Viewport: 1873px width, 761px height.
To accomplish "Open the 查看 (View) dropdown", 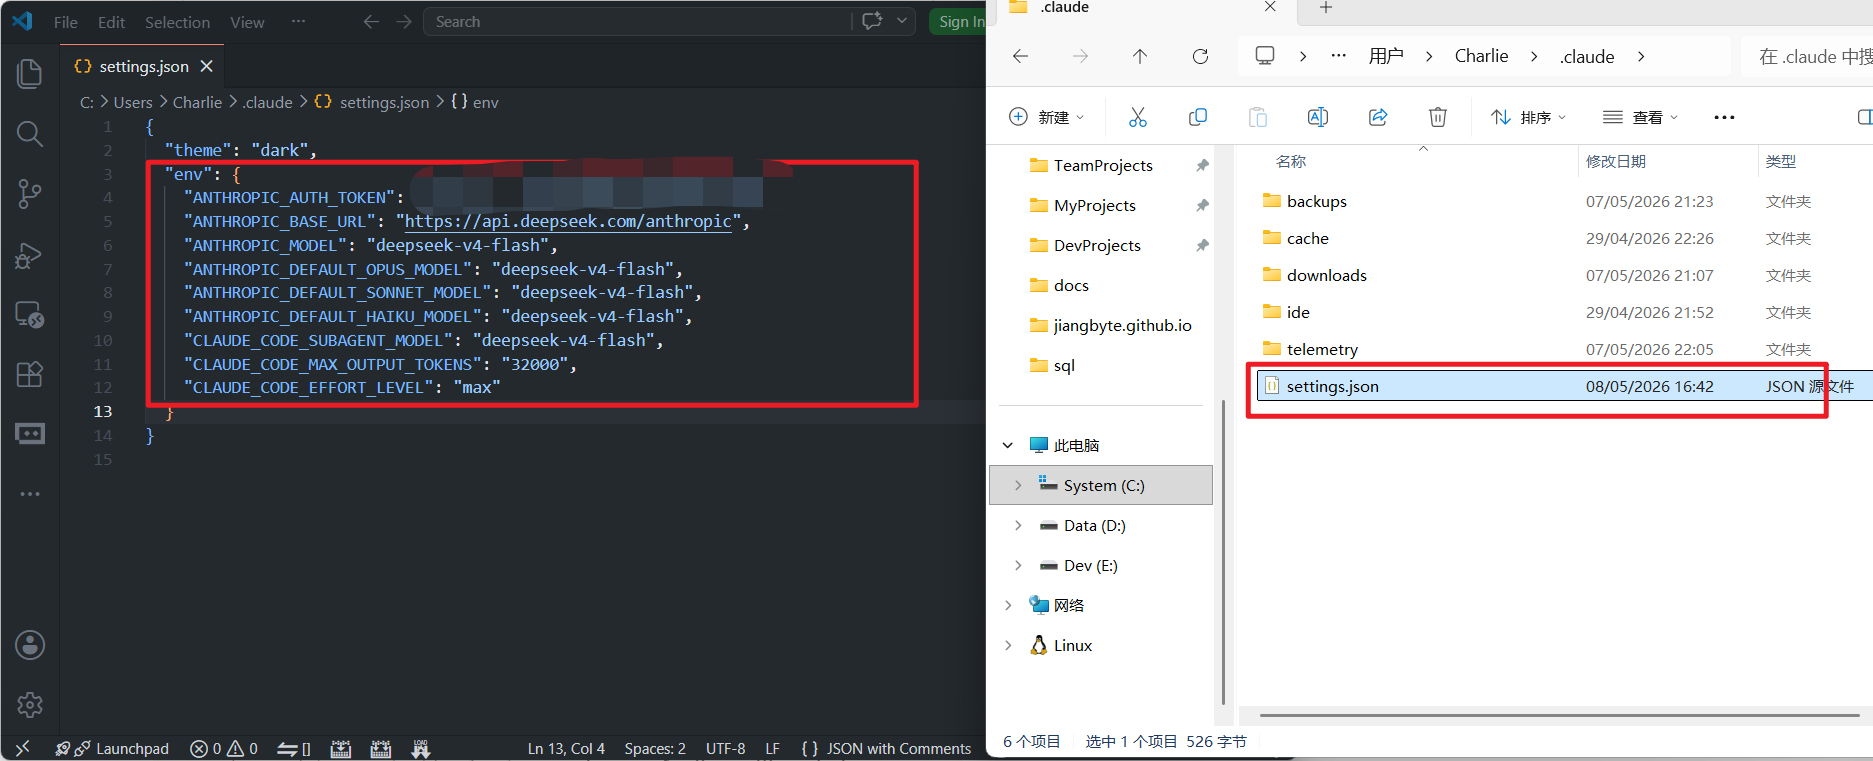I will pos(1641,117).
